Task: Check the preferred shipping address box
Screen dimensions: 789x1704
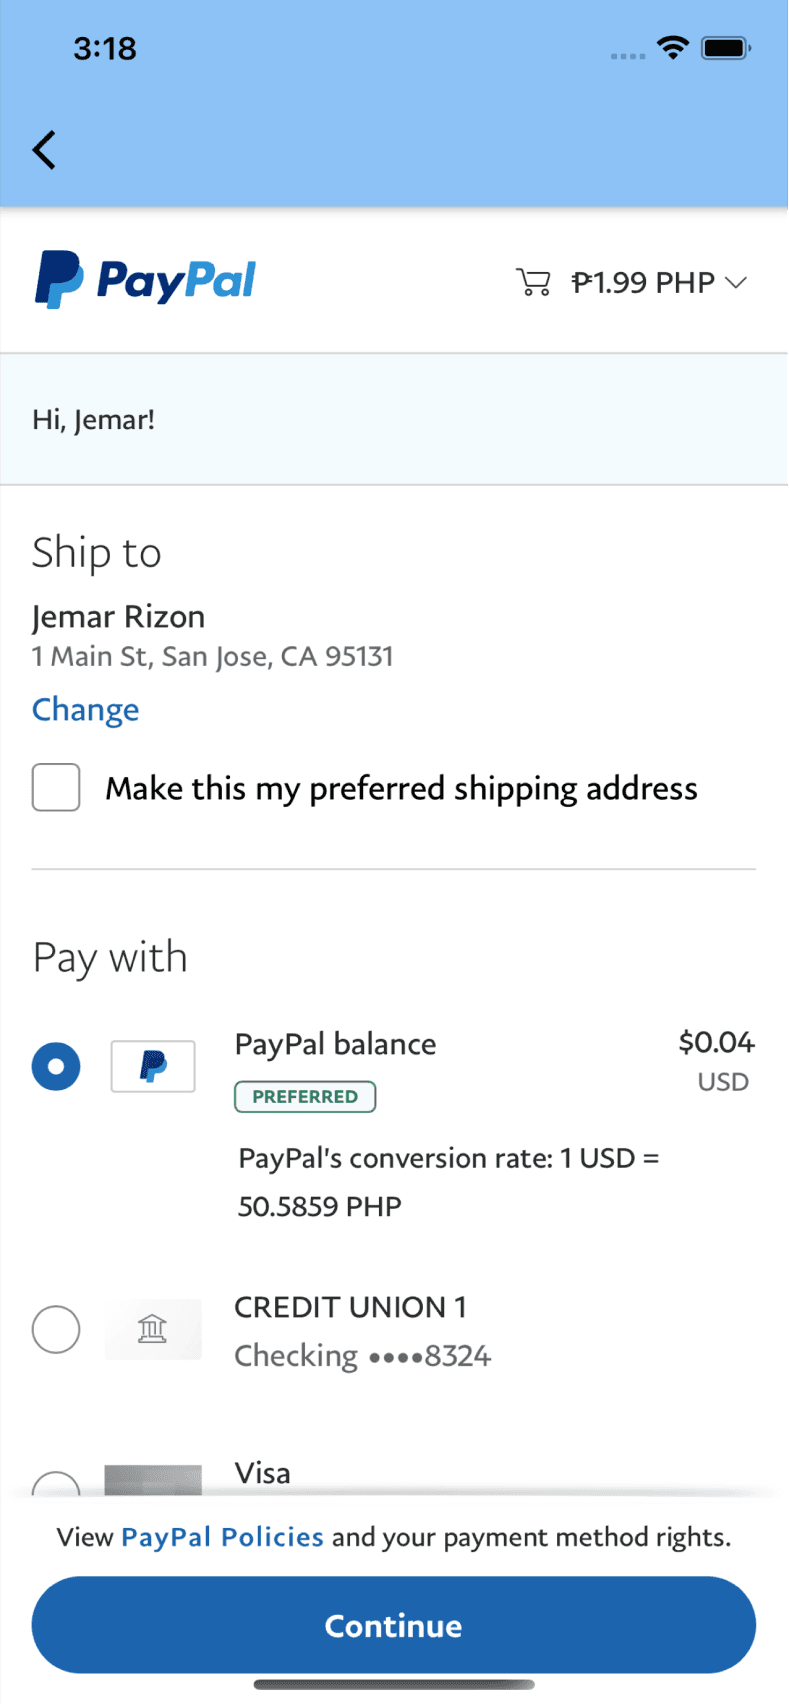Action: click(x=56, y=788)
